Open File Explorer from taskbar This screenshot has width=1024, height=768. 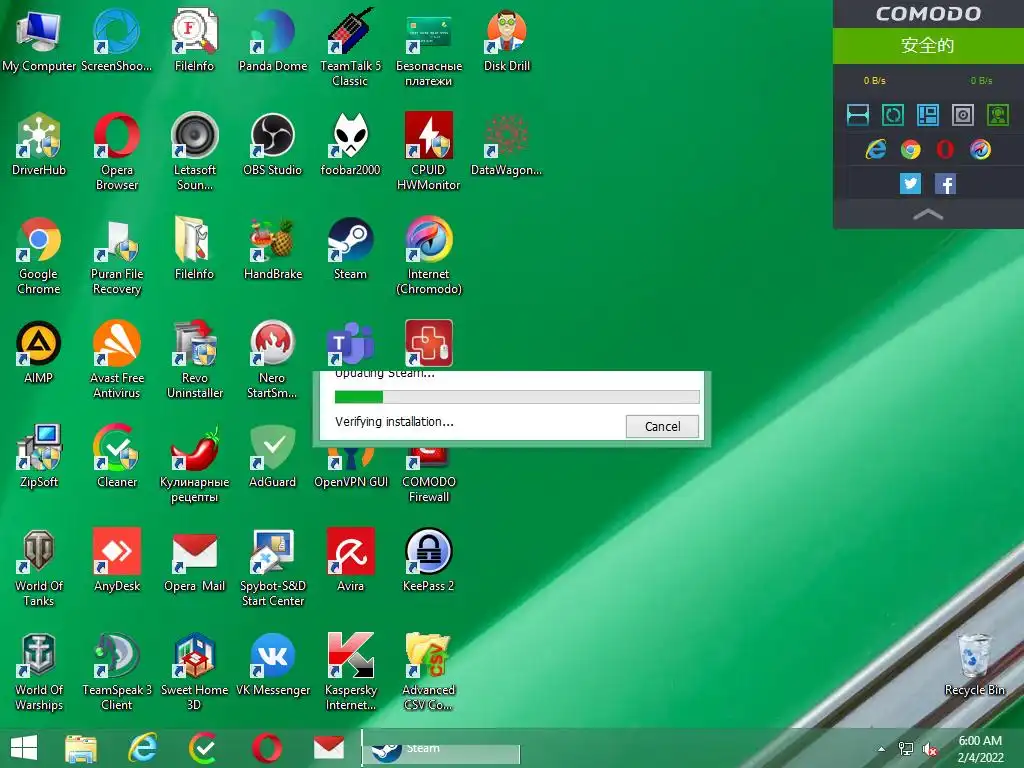tap(80, 748)
